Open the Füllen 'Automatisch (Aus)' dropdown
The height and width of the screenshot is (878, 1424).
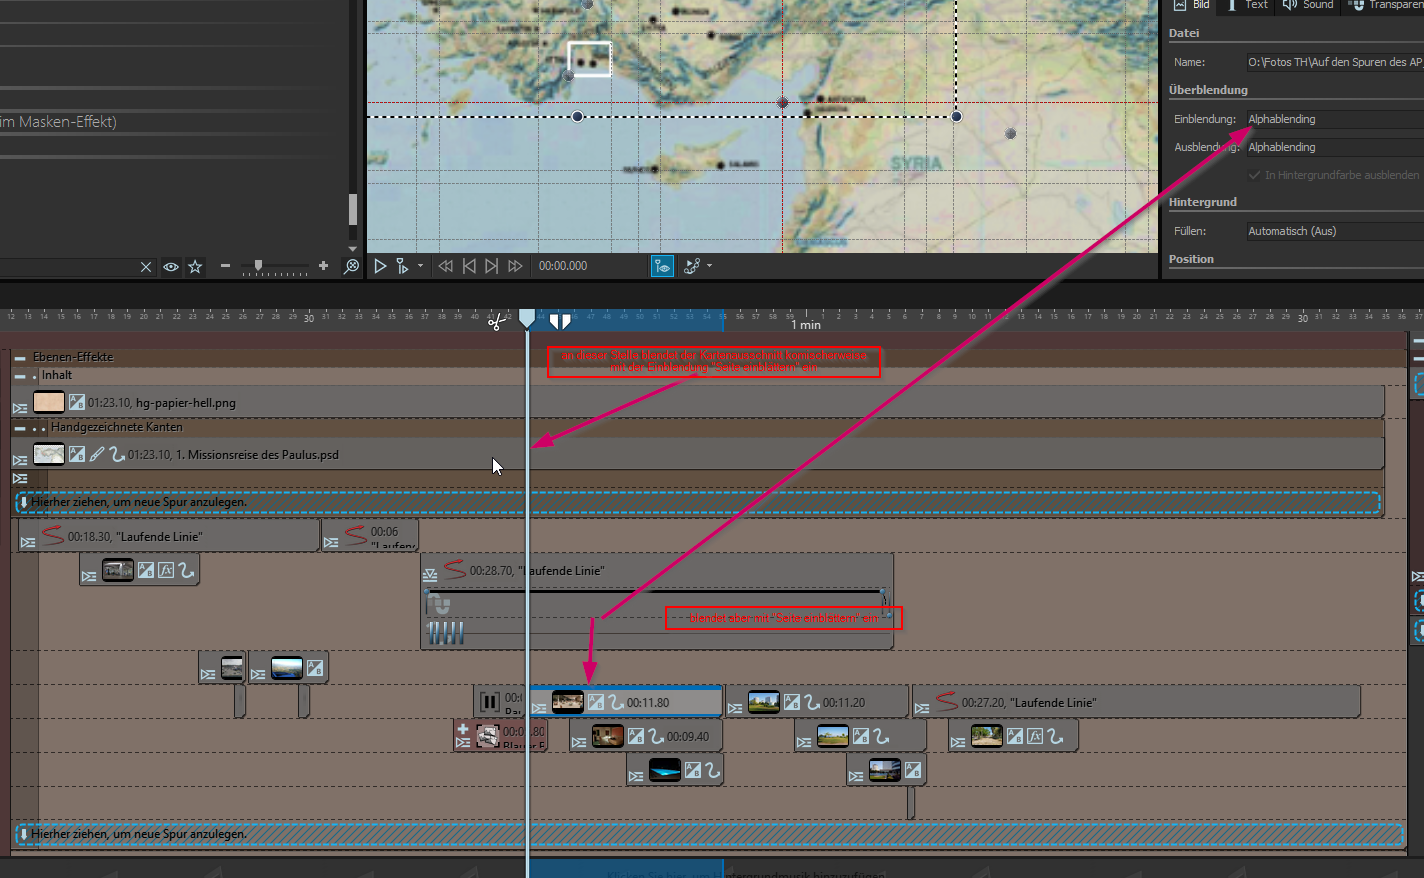tap(1335, 231)
